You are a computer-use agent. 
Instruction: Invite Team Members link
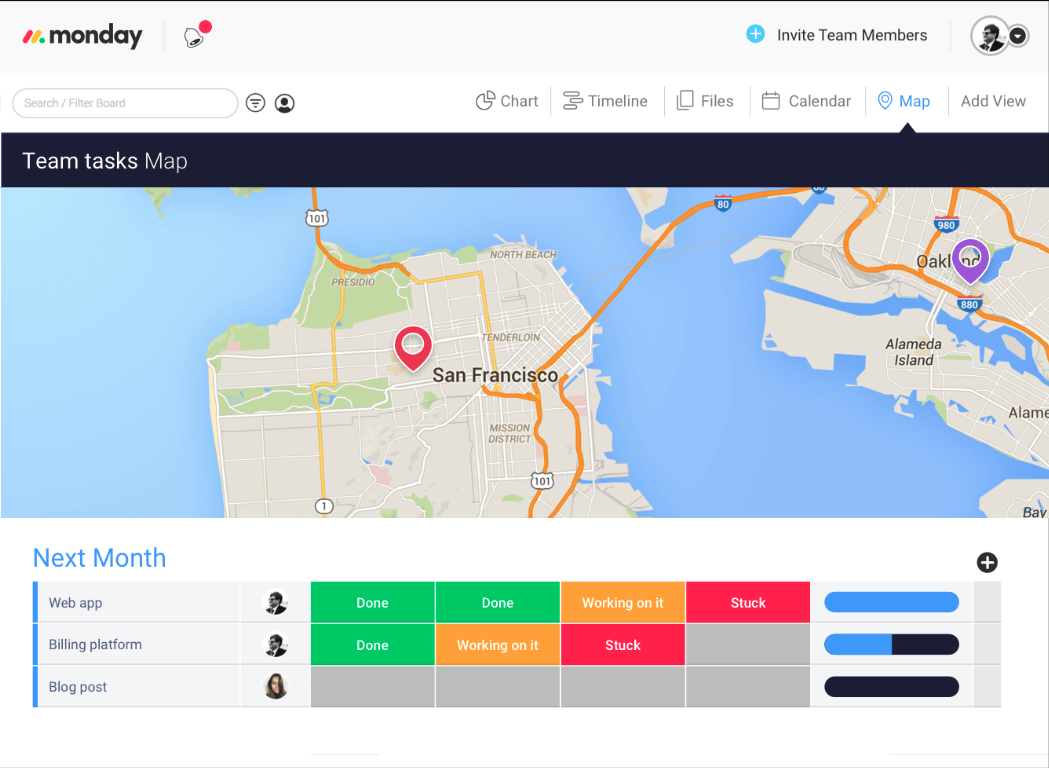[852, 35]
